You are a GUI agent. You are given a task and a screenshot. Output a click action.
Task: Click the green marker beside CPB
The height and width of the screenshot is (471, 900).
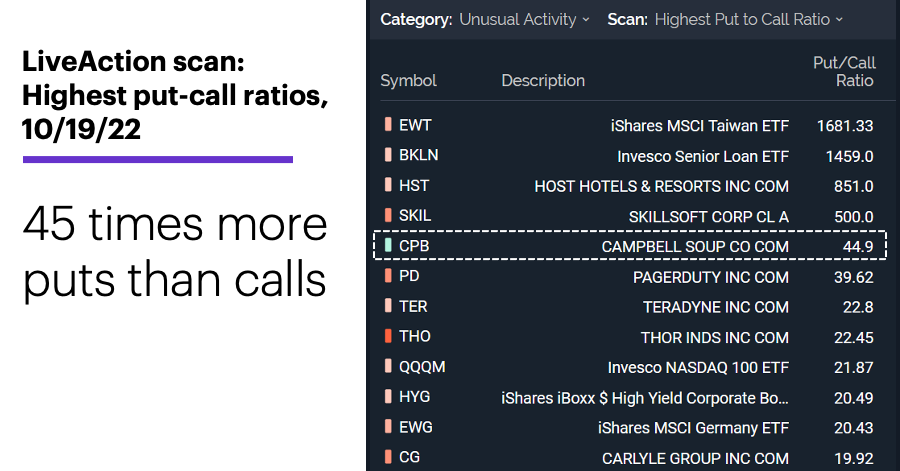point(388,246)
